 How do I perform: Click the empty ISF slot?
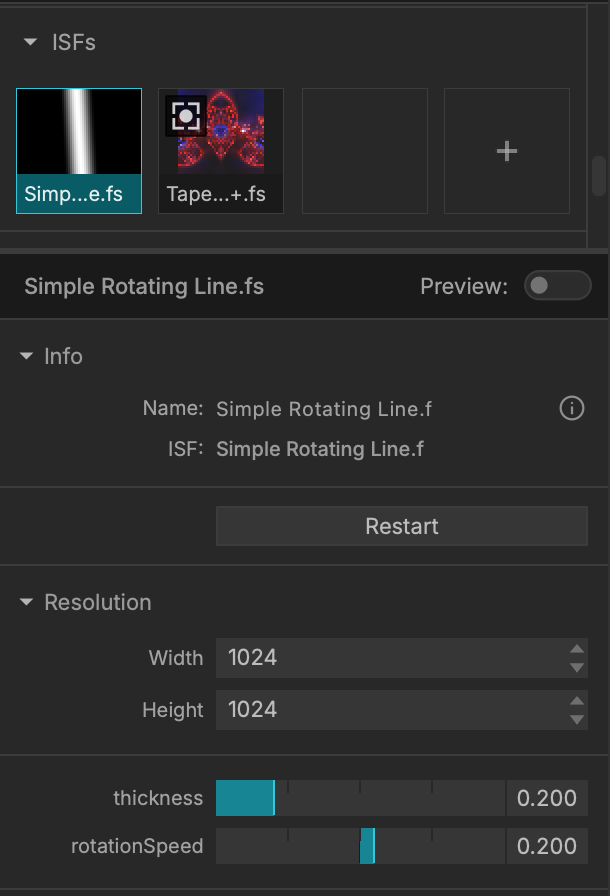(x=364, y=151)
